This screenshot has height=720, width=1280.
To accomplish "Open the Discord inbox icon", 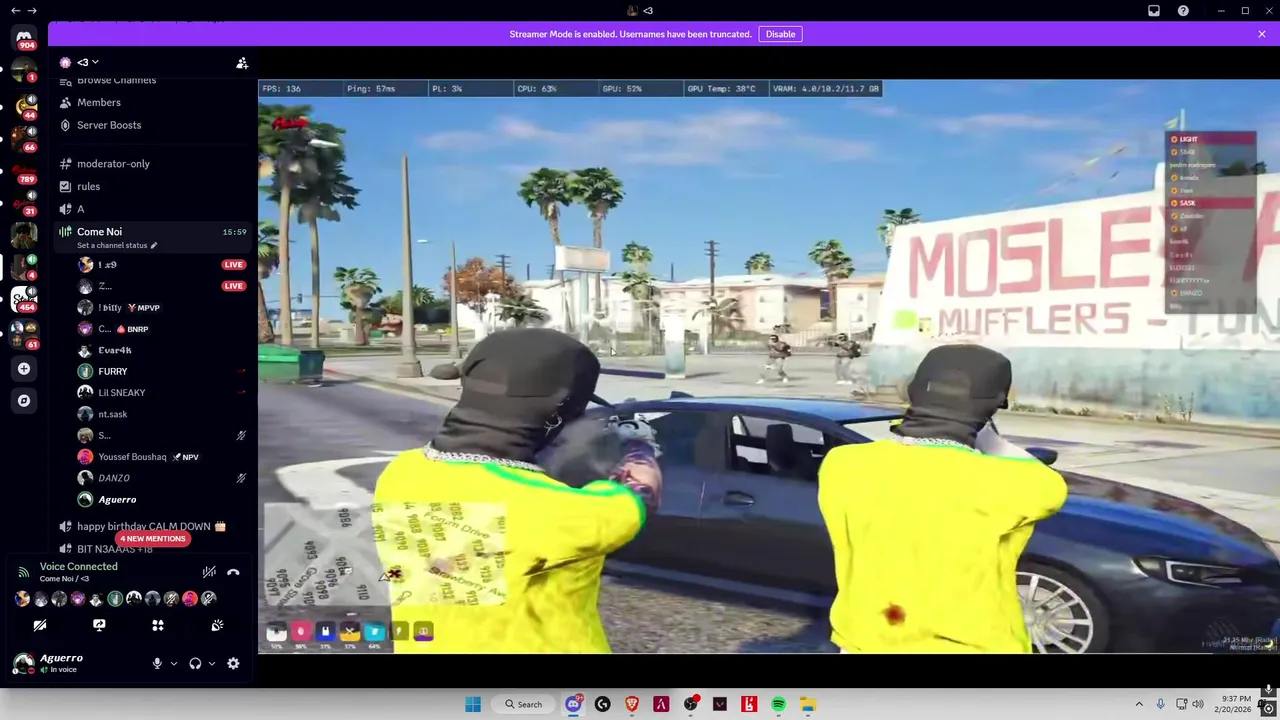I will click(1154, 10).
